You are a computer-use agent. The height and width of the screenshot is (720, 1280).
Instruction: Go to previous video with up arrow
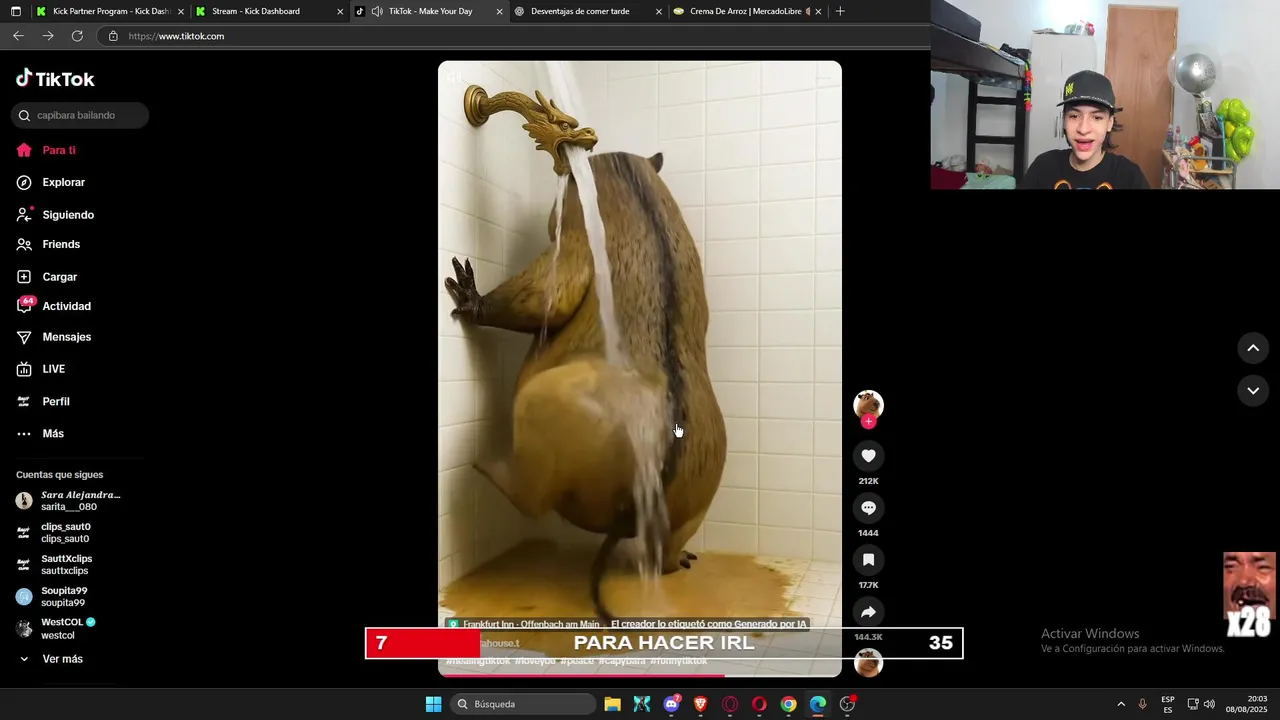coord(1253,348)
